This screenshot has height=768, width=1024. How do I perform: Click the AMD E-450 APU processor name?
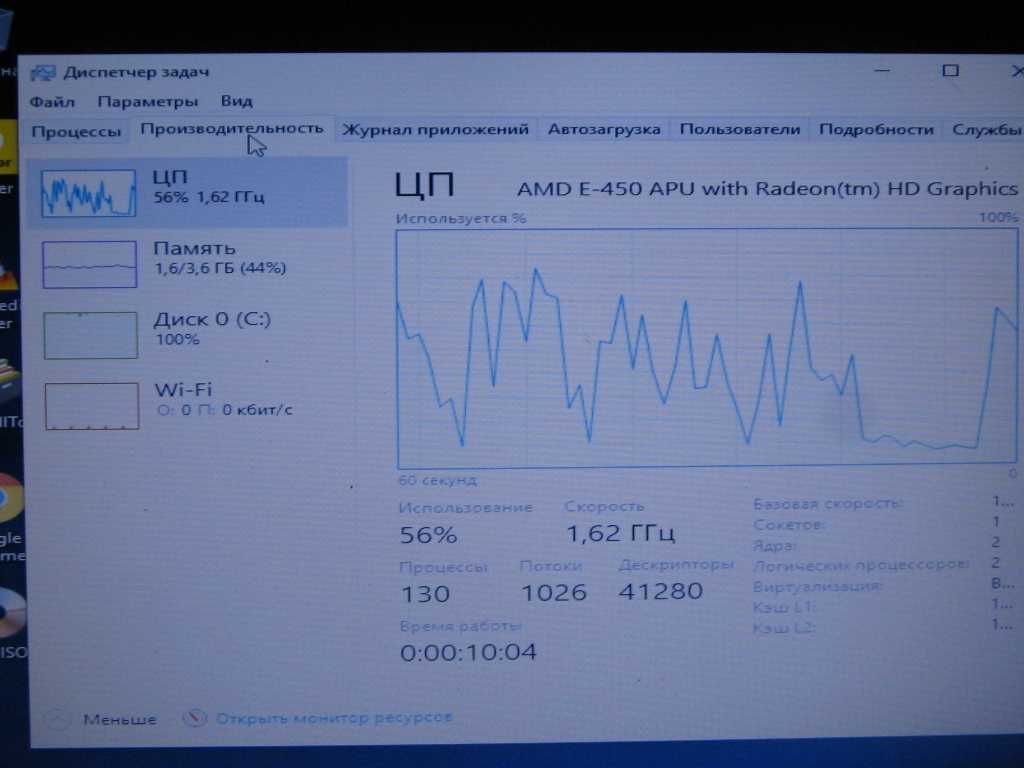(767, 189)
